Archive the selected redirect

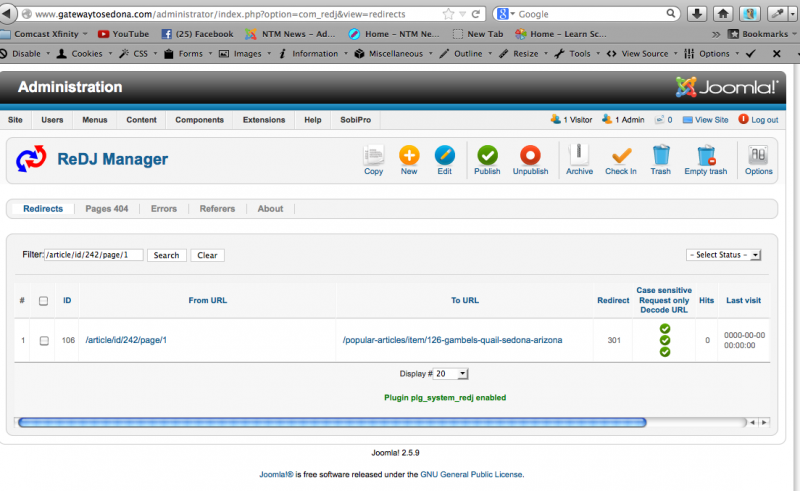[x=579, y=160]
